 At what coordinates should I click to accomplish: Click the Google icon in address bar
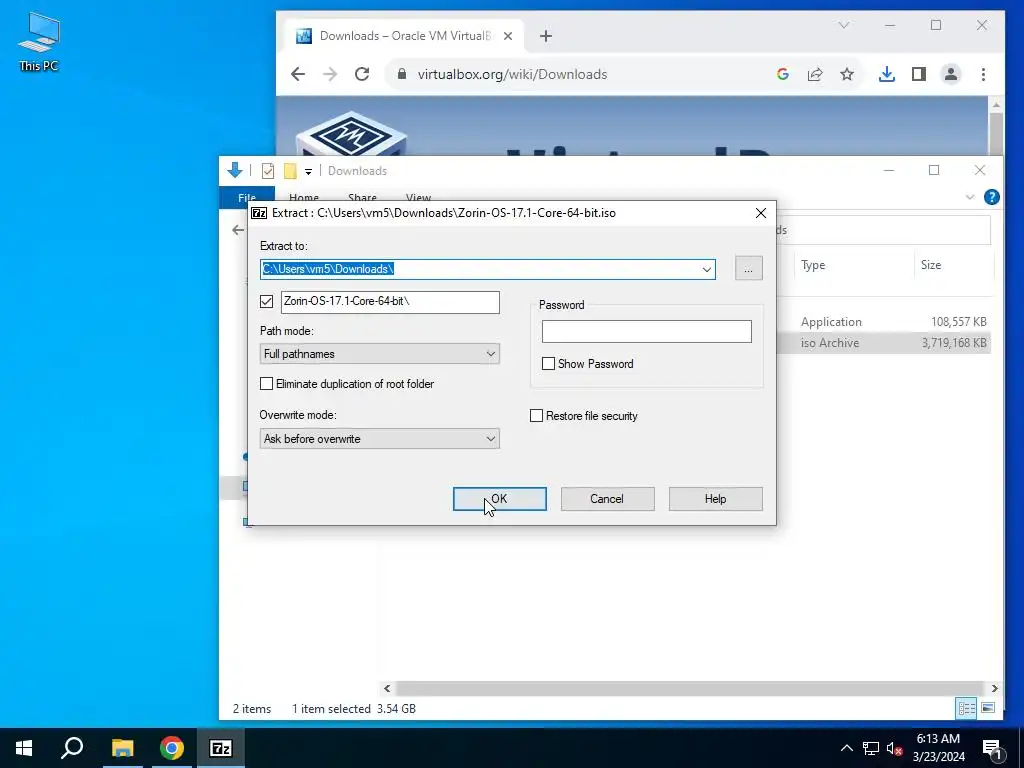click(x=782, y=74)
